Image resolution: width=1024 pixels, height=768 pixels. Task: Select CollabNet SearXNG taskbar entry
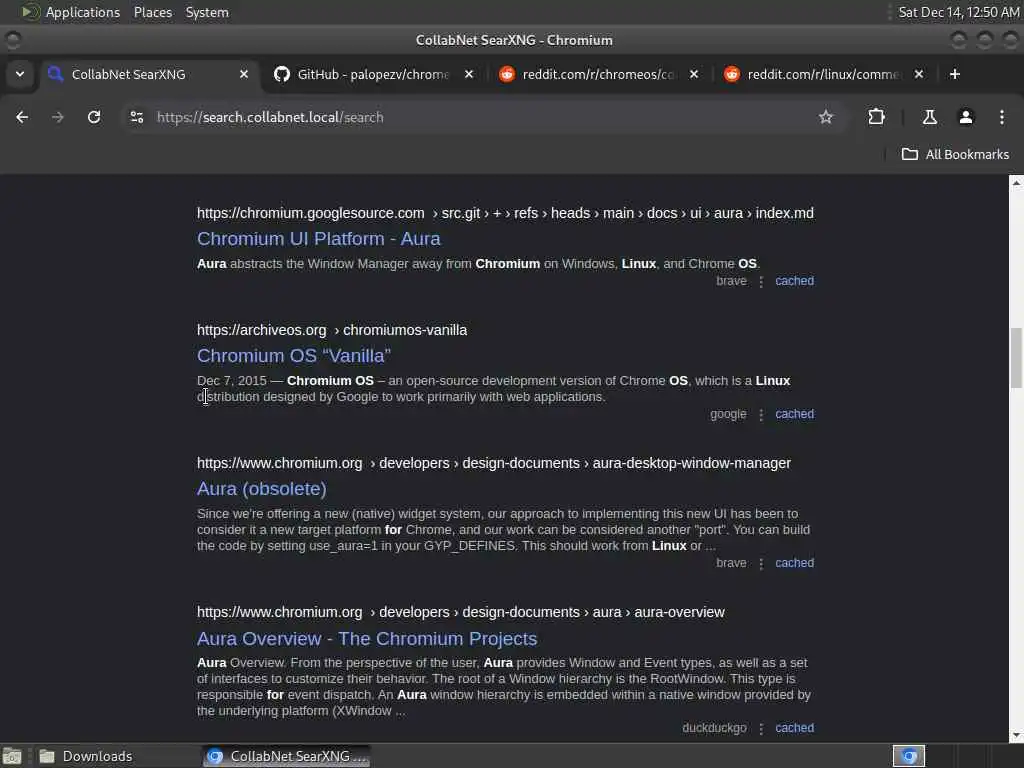point(286,756)
